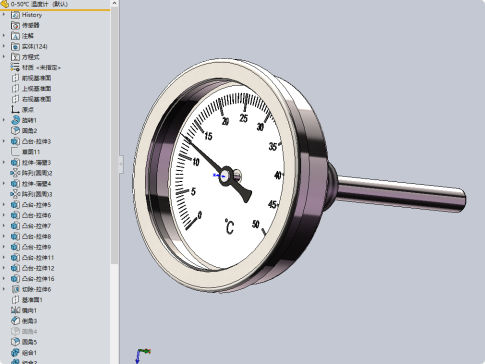Expand the History node

click(x=4, y=15)
